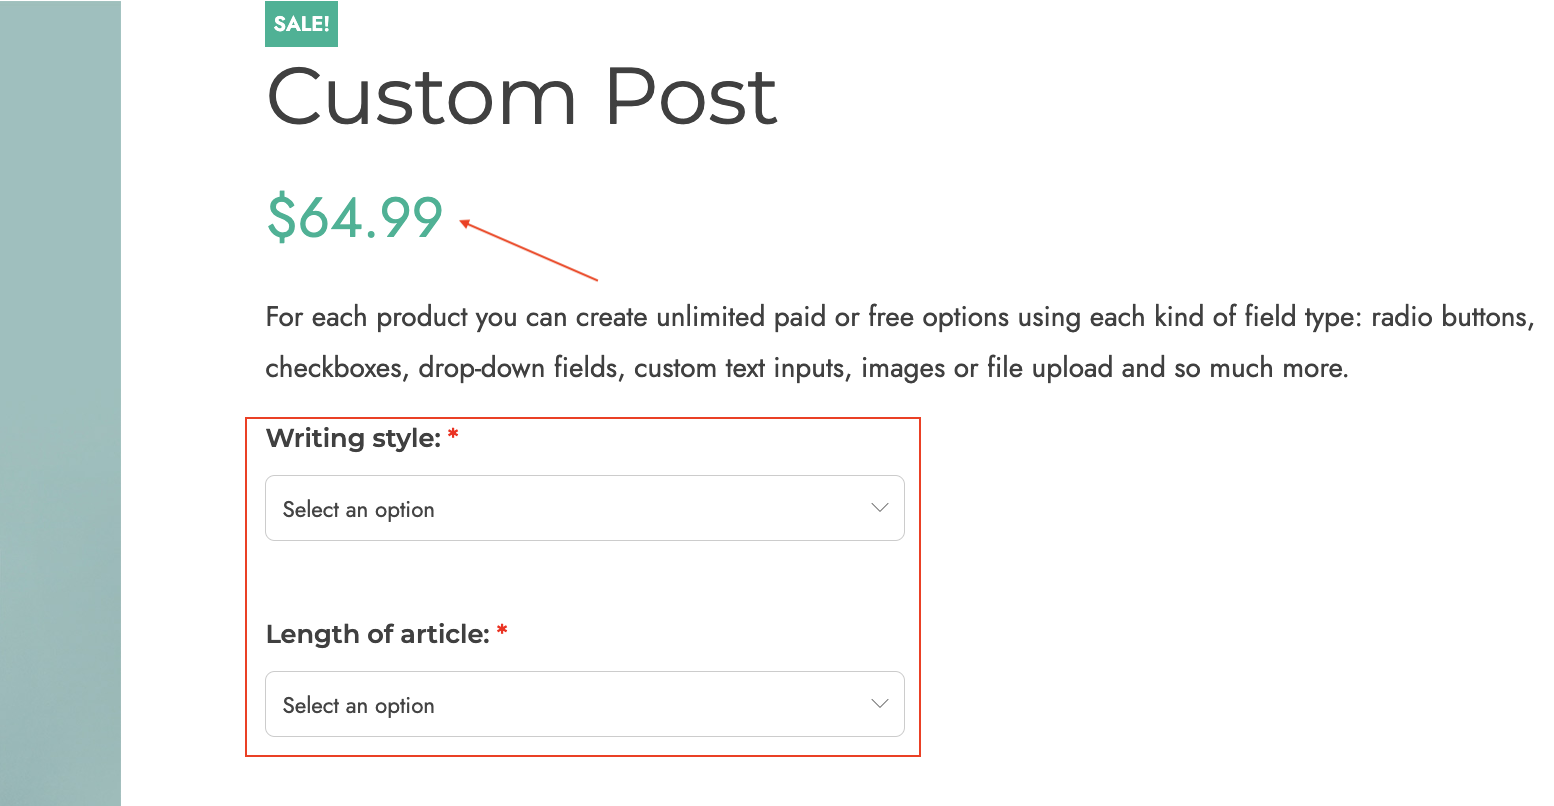The image size is (1554, 806).
Task: Click the green SALE! badge
Action: [301, 23]
